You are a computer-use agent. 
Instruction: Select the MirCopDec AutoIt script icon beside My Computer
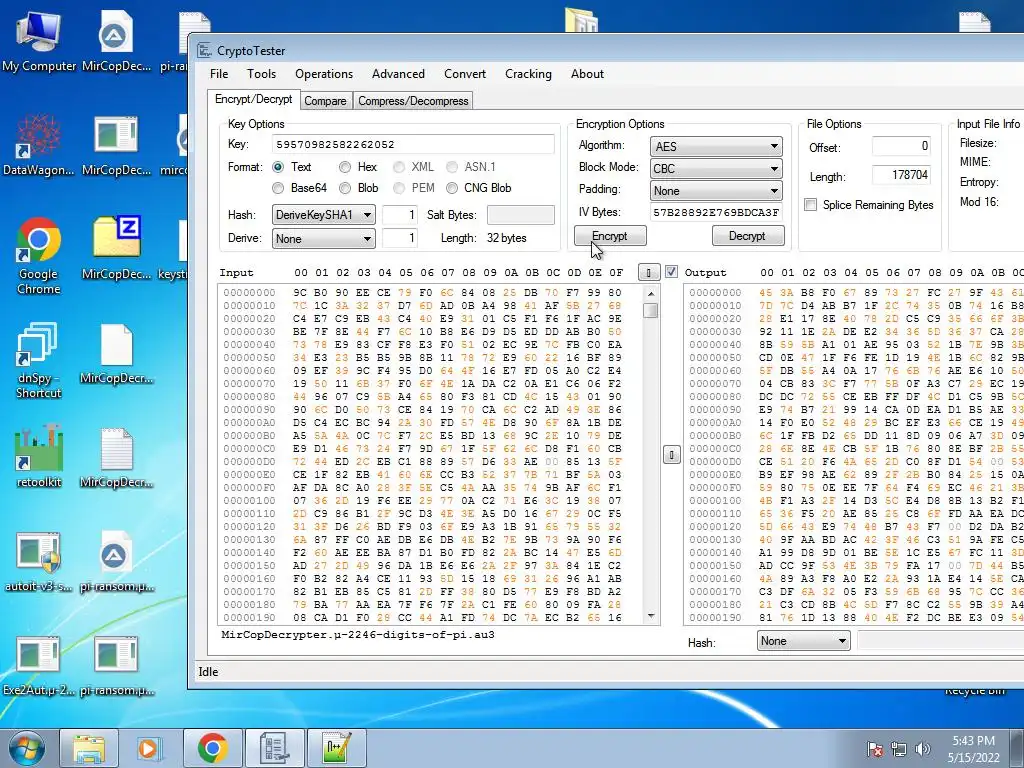click(117, 40)
